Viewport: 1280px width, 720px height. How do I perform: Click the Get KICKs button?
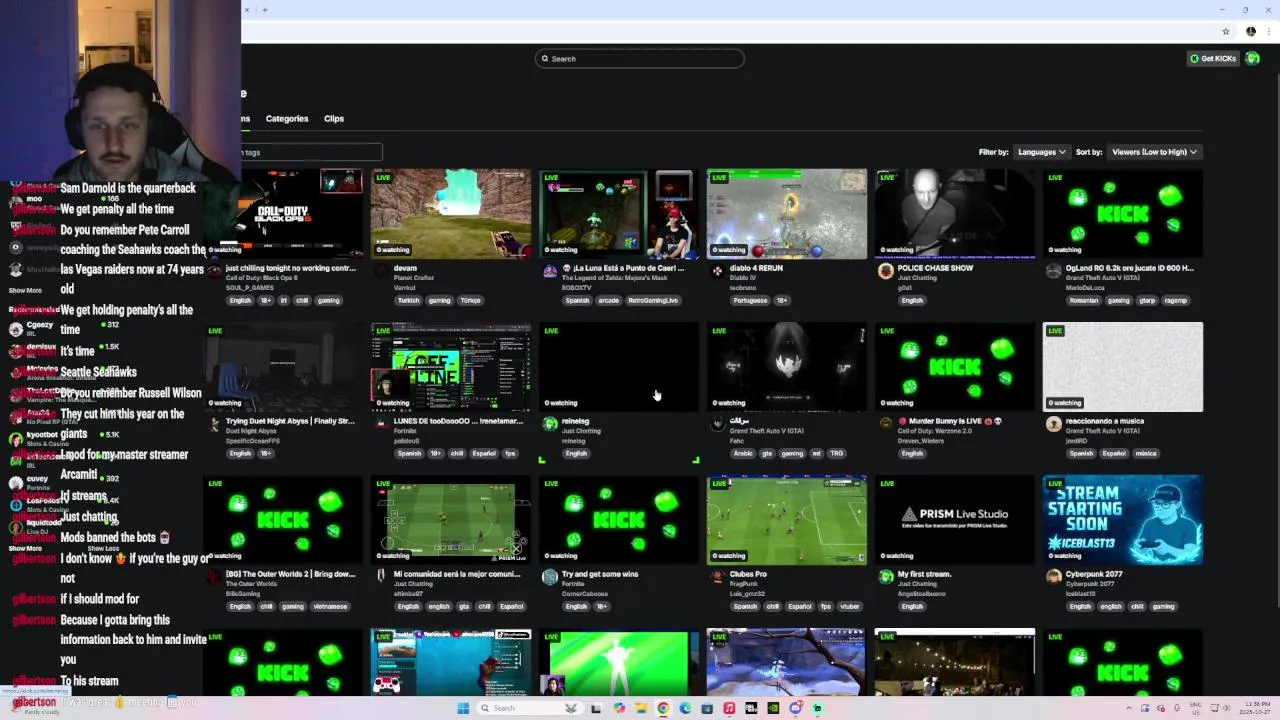(1213, 58)
